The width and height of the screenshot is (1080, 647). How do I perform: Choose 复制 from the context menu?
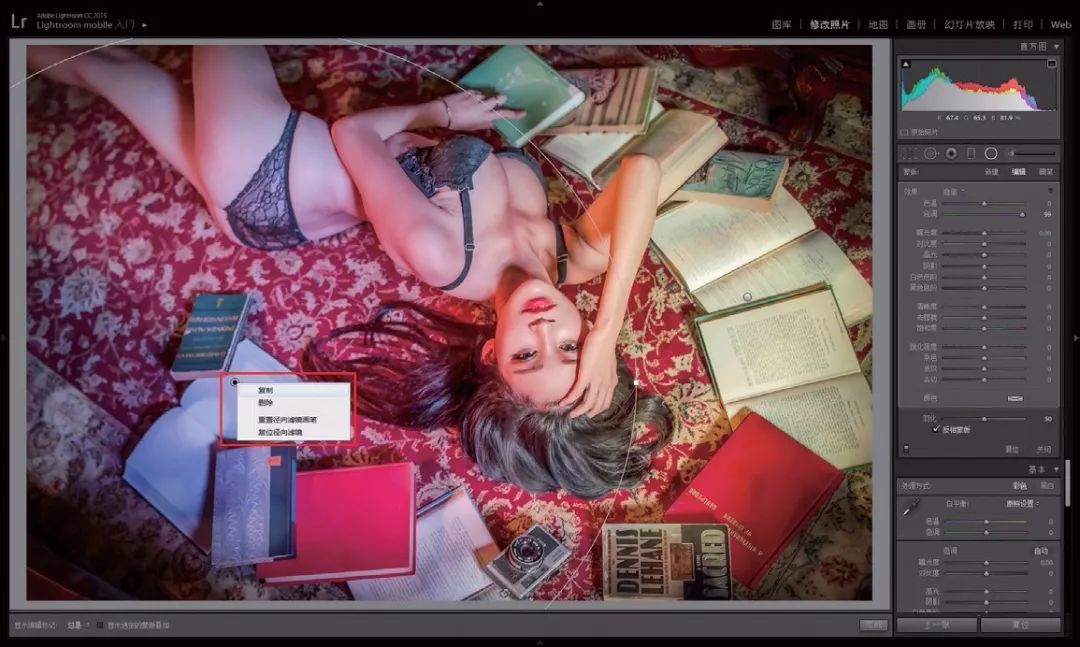(x=266, y=390)
